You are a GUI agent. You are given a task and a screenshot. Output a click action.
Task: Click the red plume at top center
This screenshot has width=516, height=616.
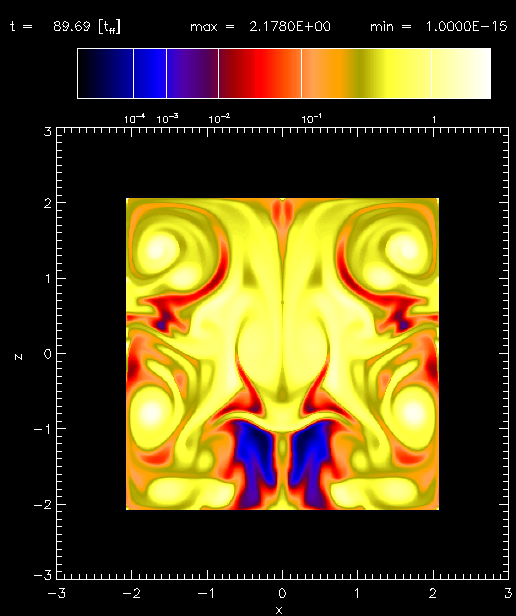(x=283, y=220)
